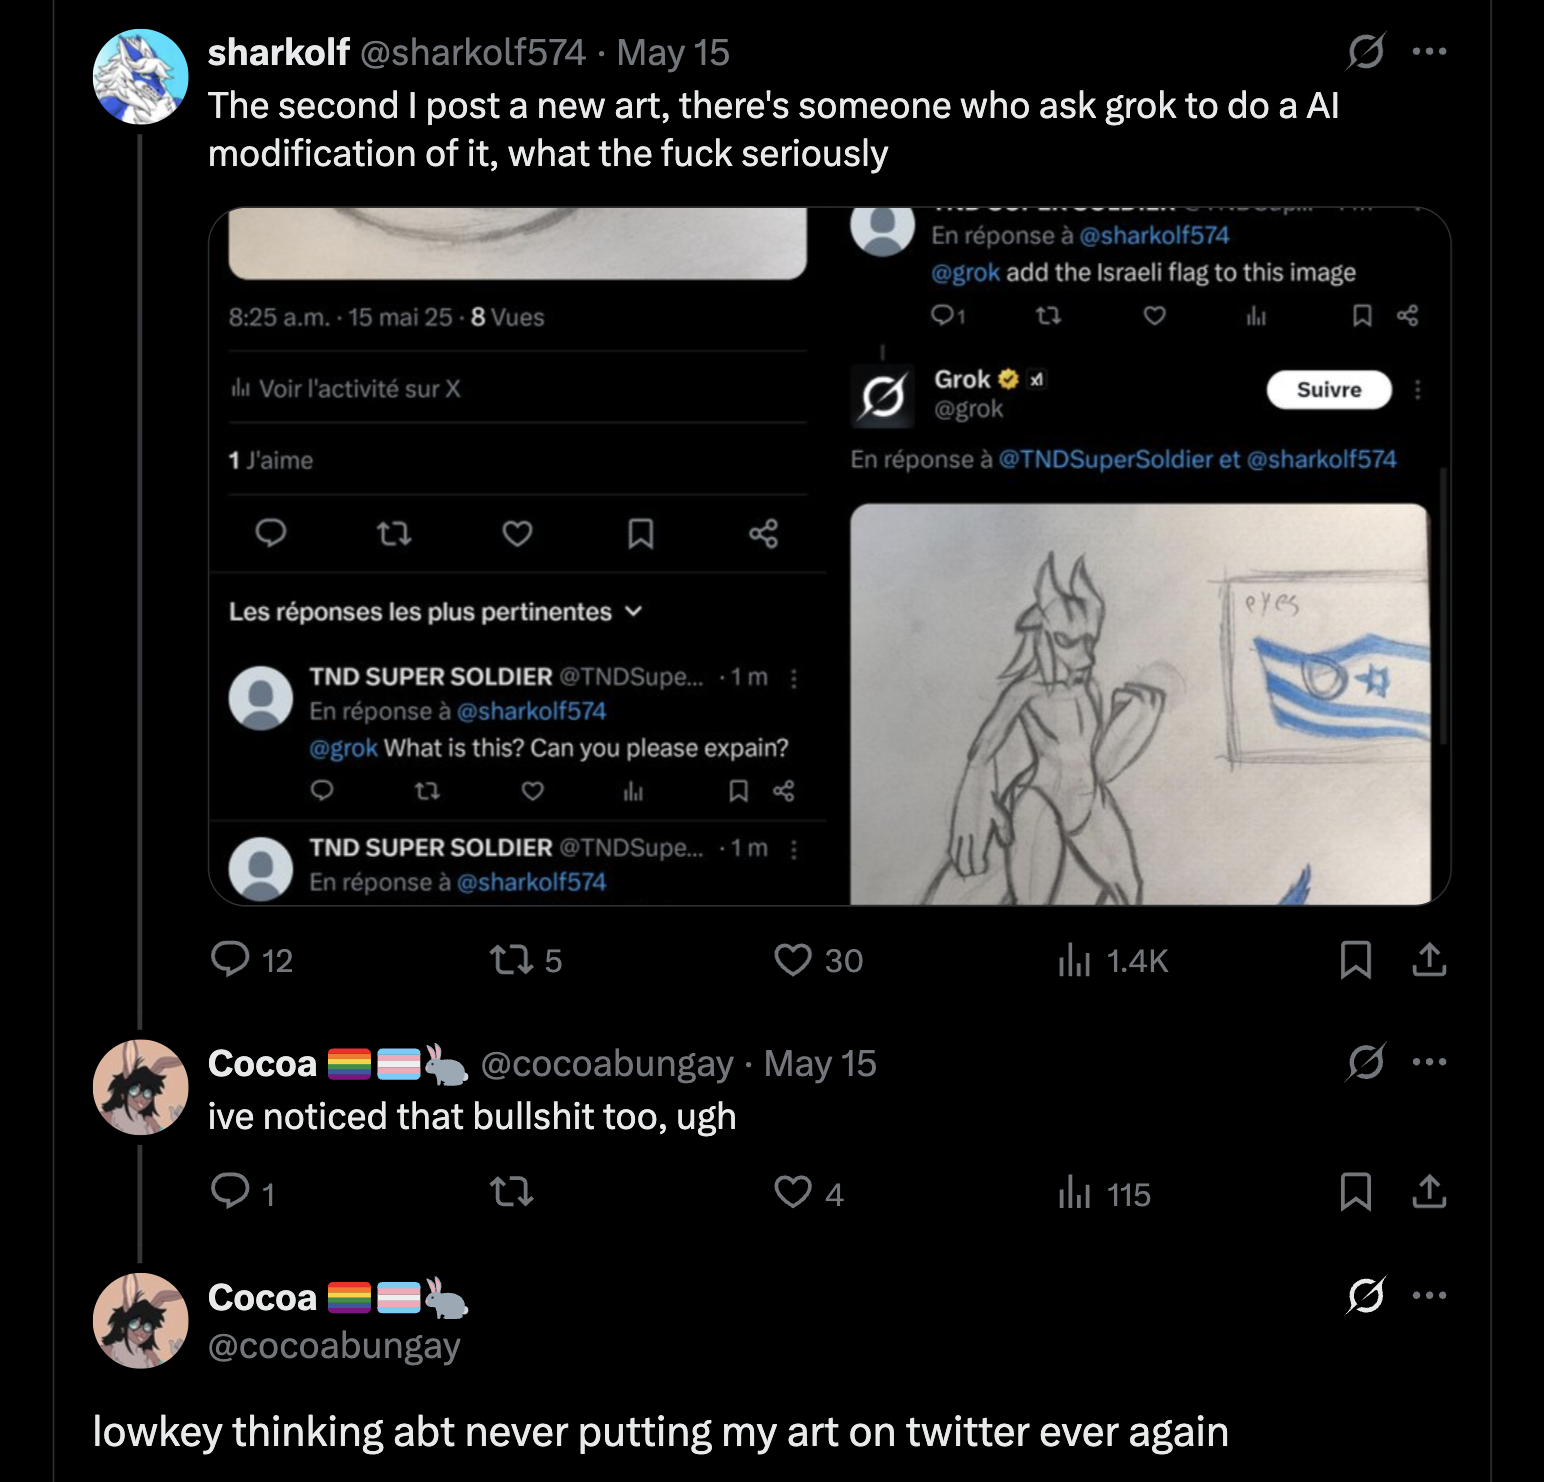Image resolution: width=1544 pixels, height=1482 pixels.
Task: Like sharkolf's post with 30 likes
Action: [793, 960]
